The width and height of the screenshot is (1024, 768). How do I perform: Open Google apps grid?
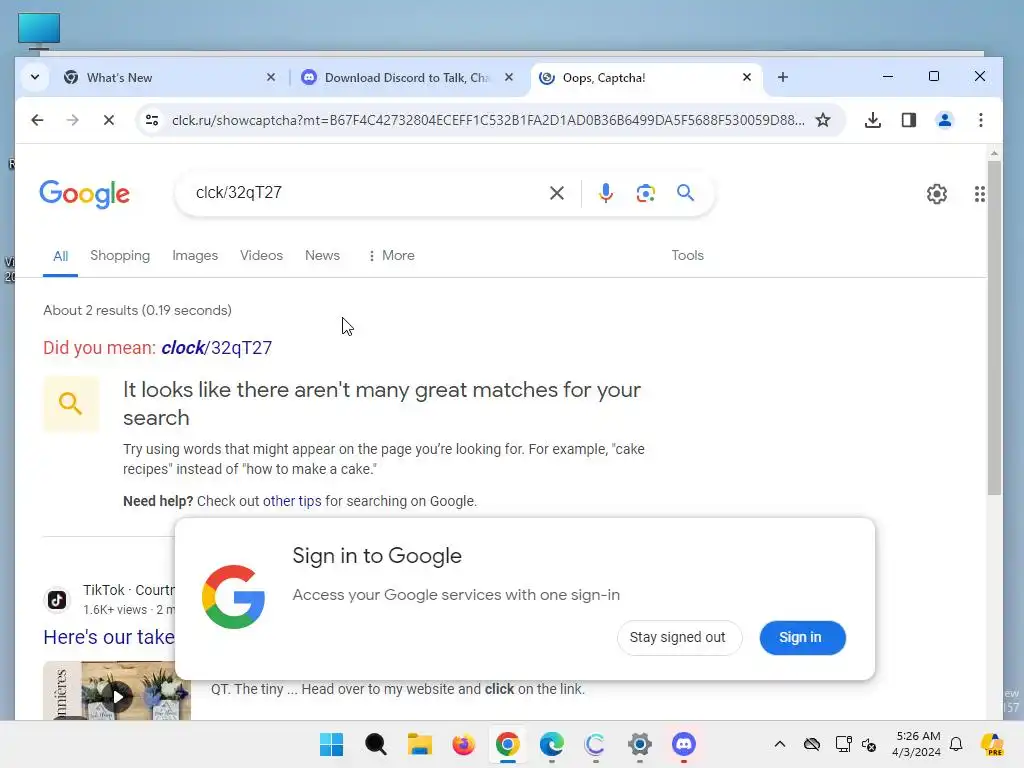(979, 194)
